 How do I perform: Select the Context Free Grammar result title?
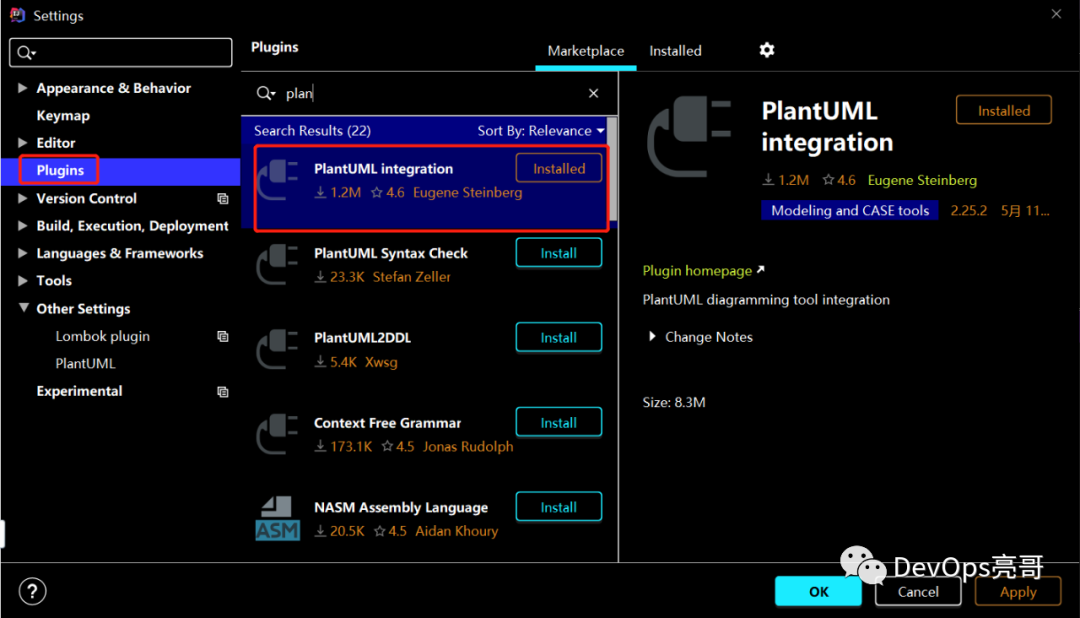[x=387, y=423]
